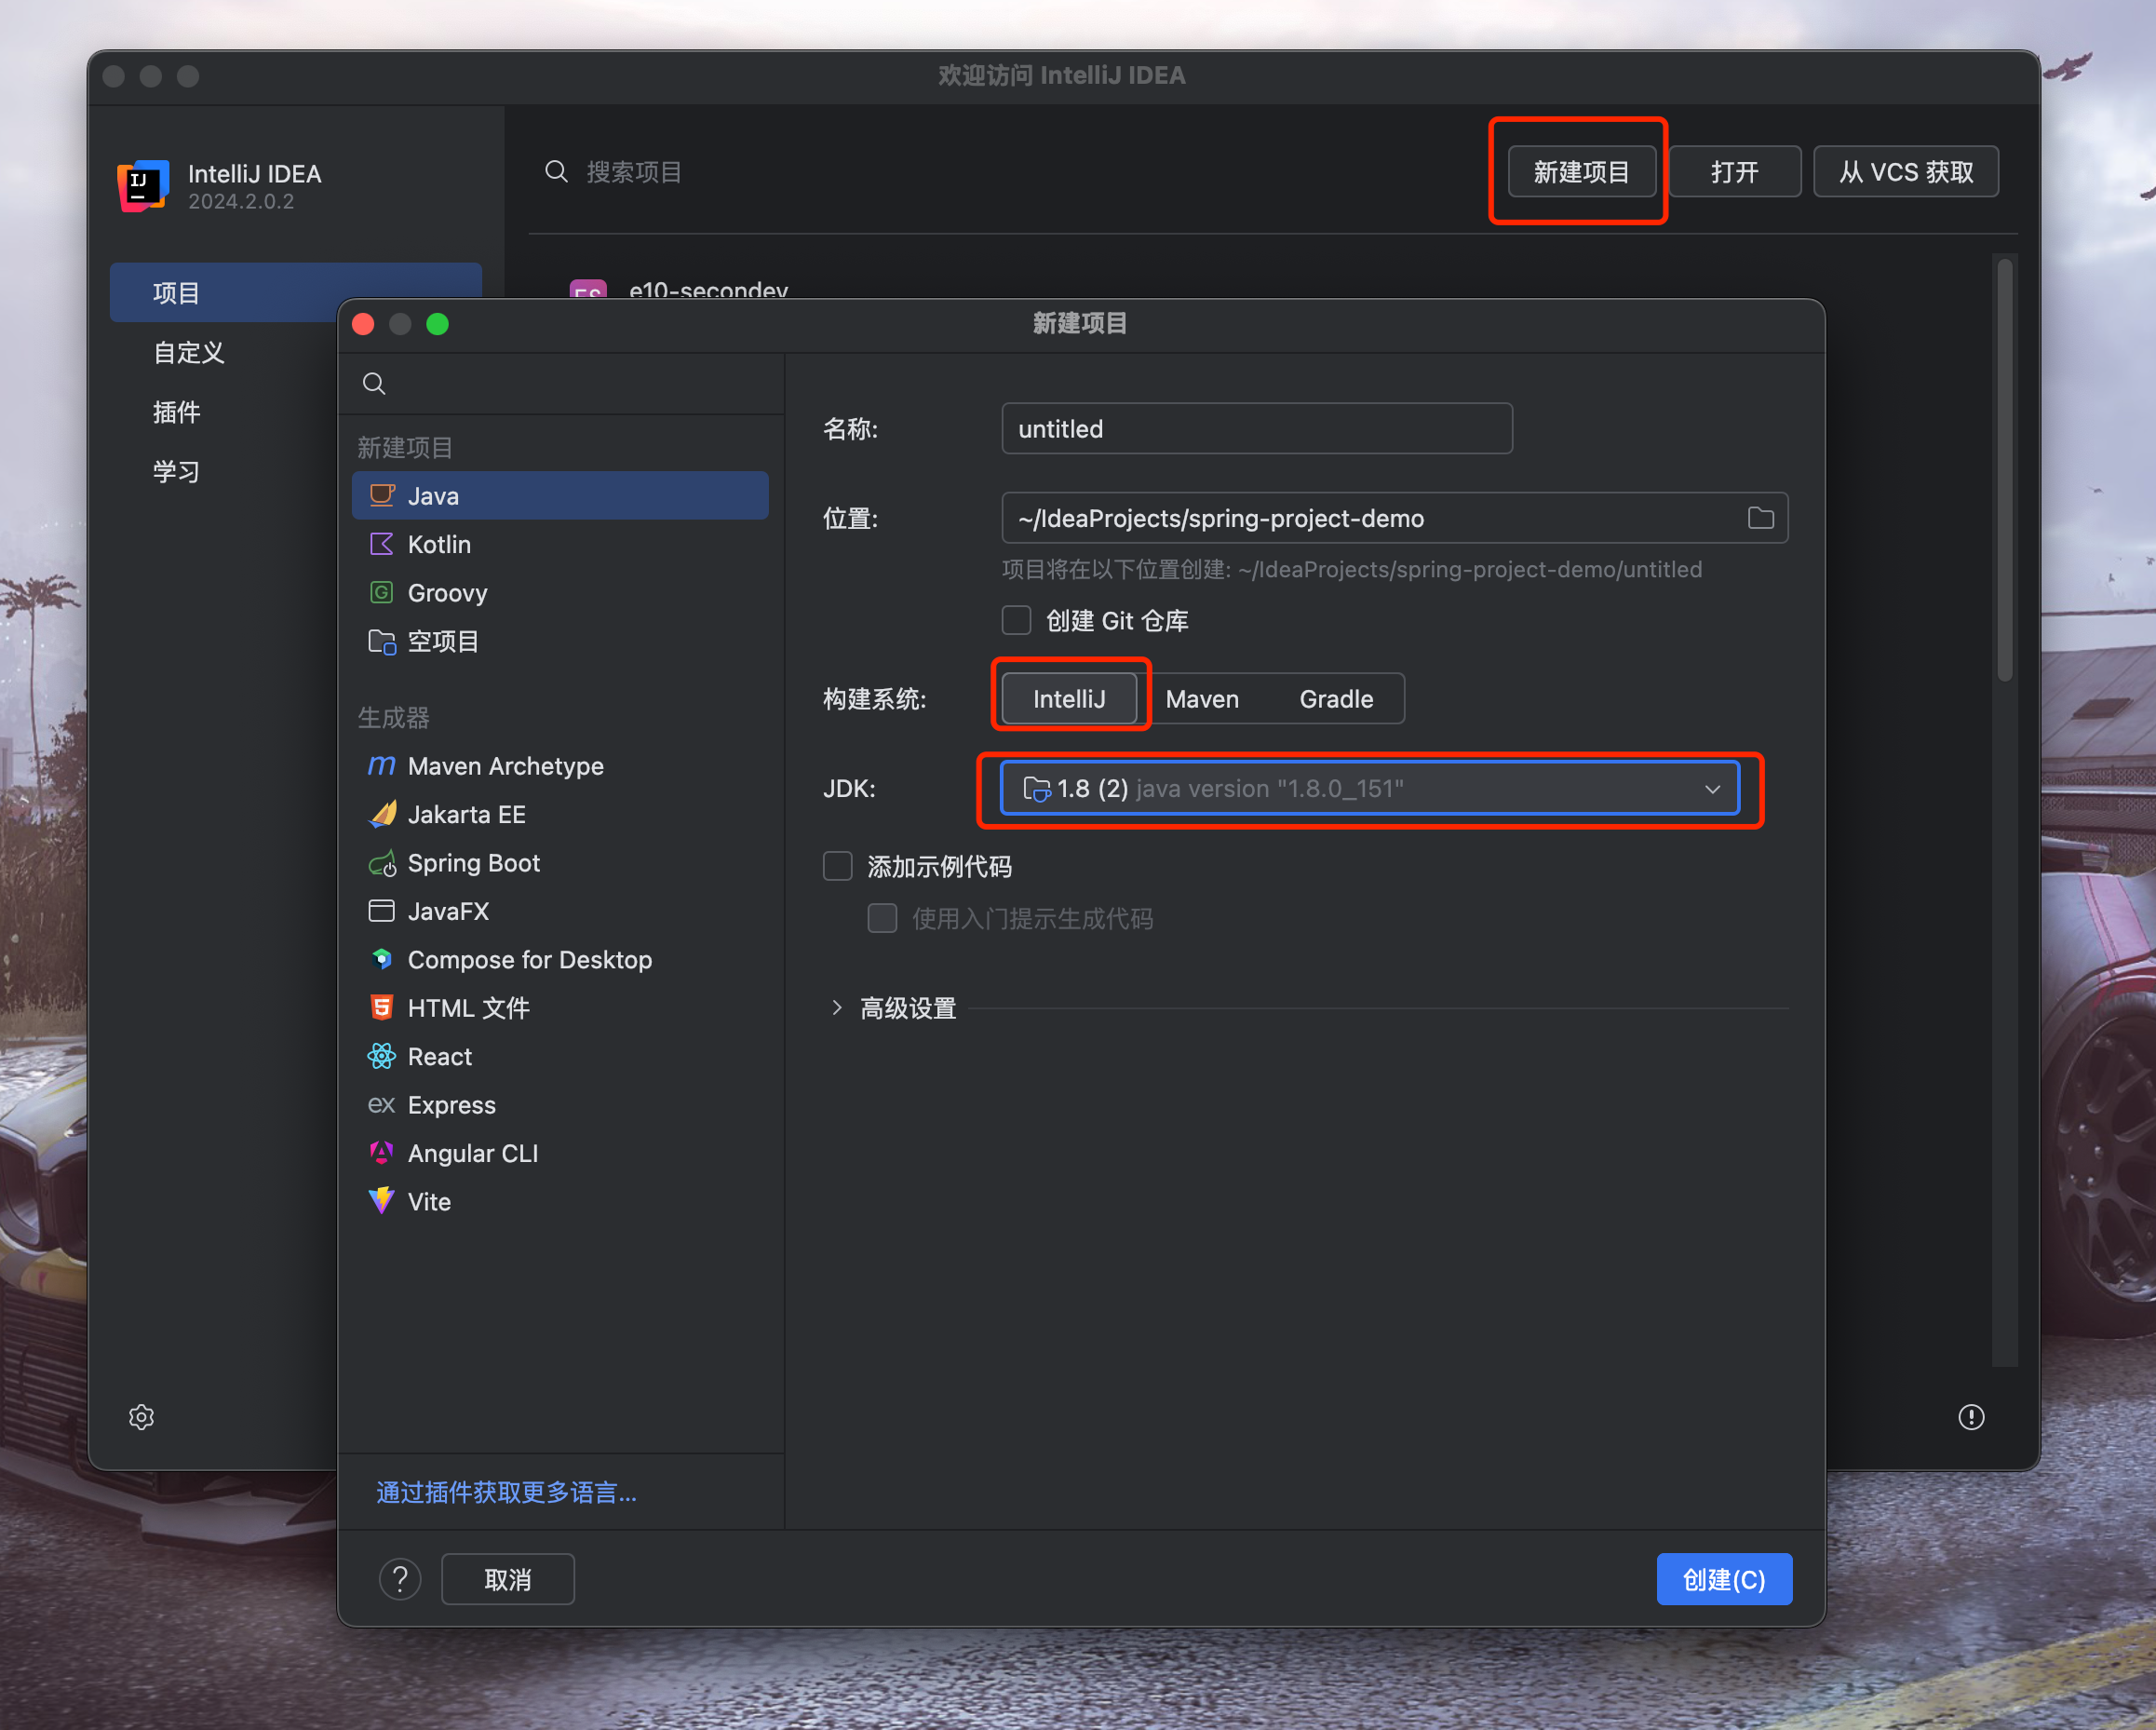
Task: Open the JDK version dropdown arrow
Action: tap(1712, 789)
